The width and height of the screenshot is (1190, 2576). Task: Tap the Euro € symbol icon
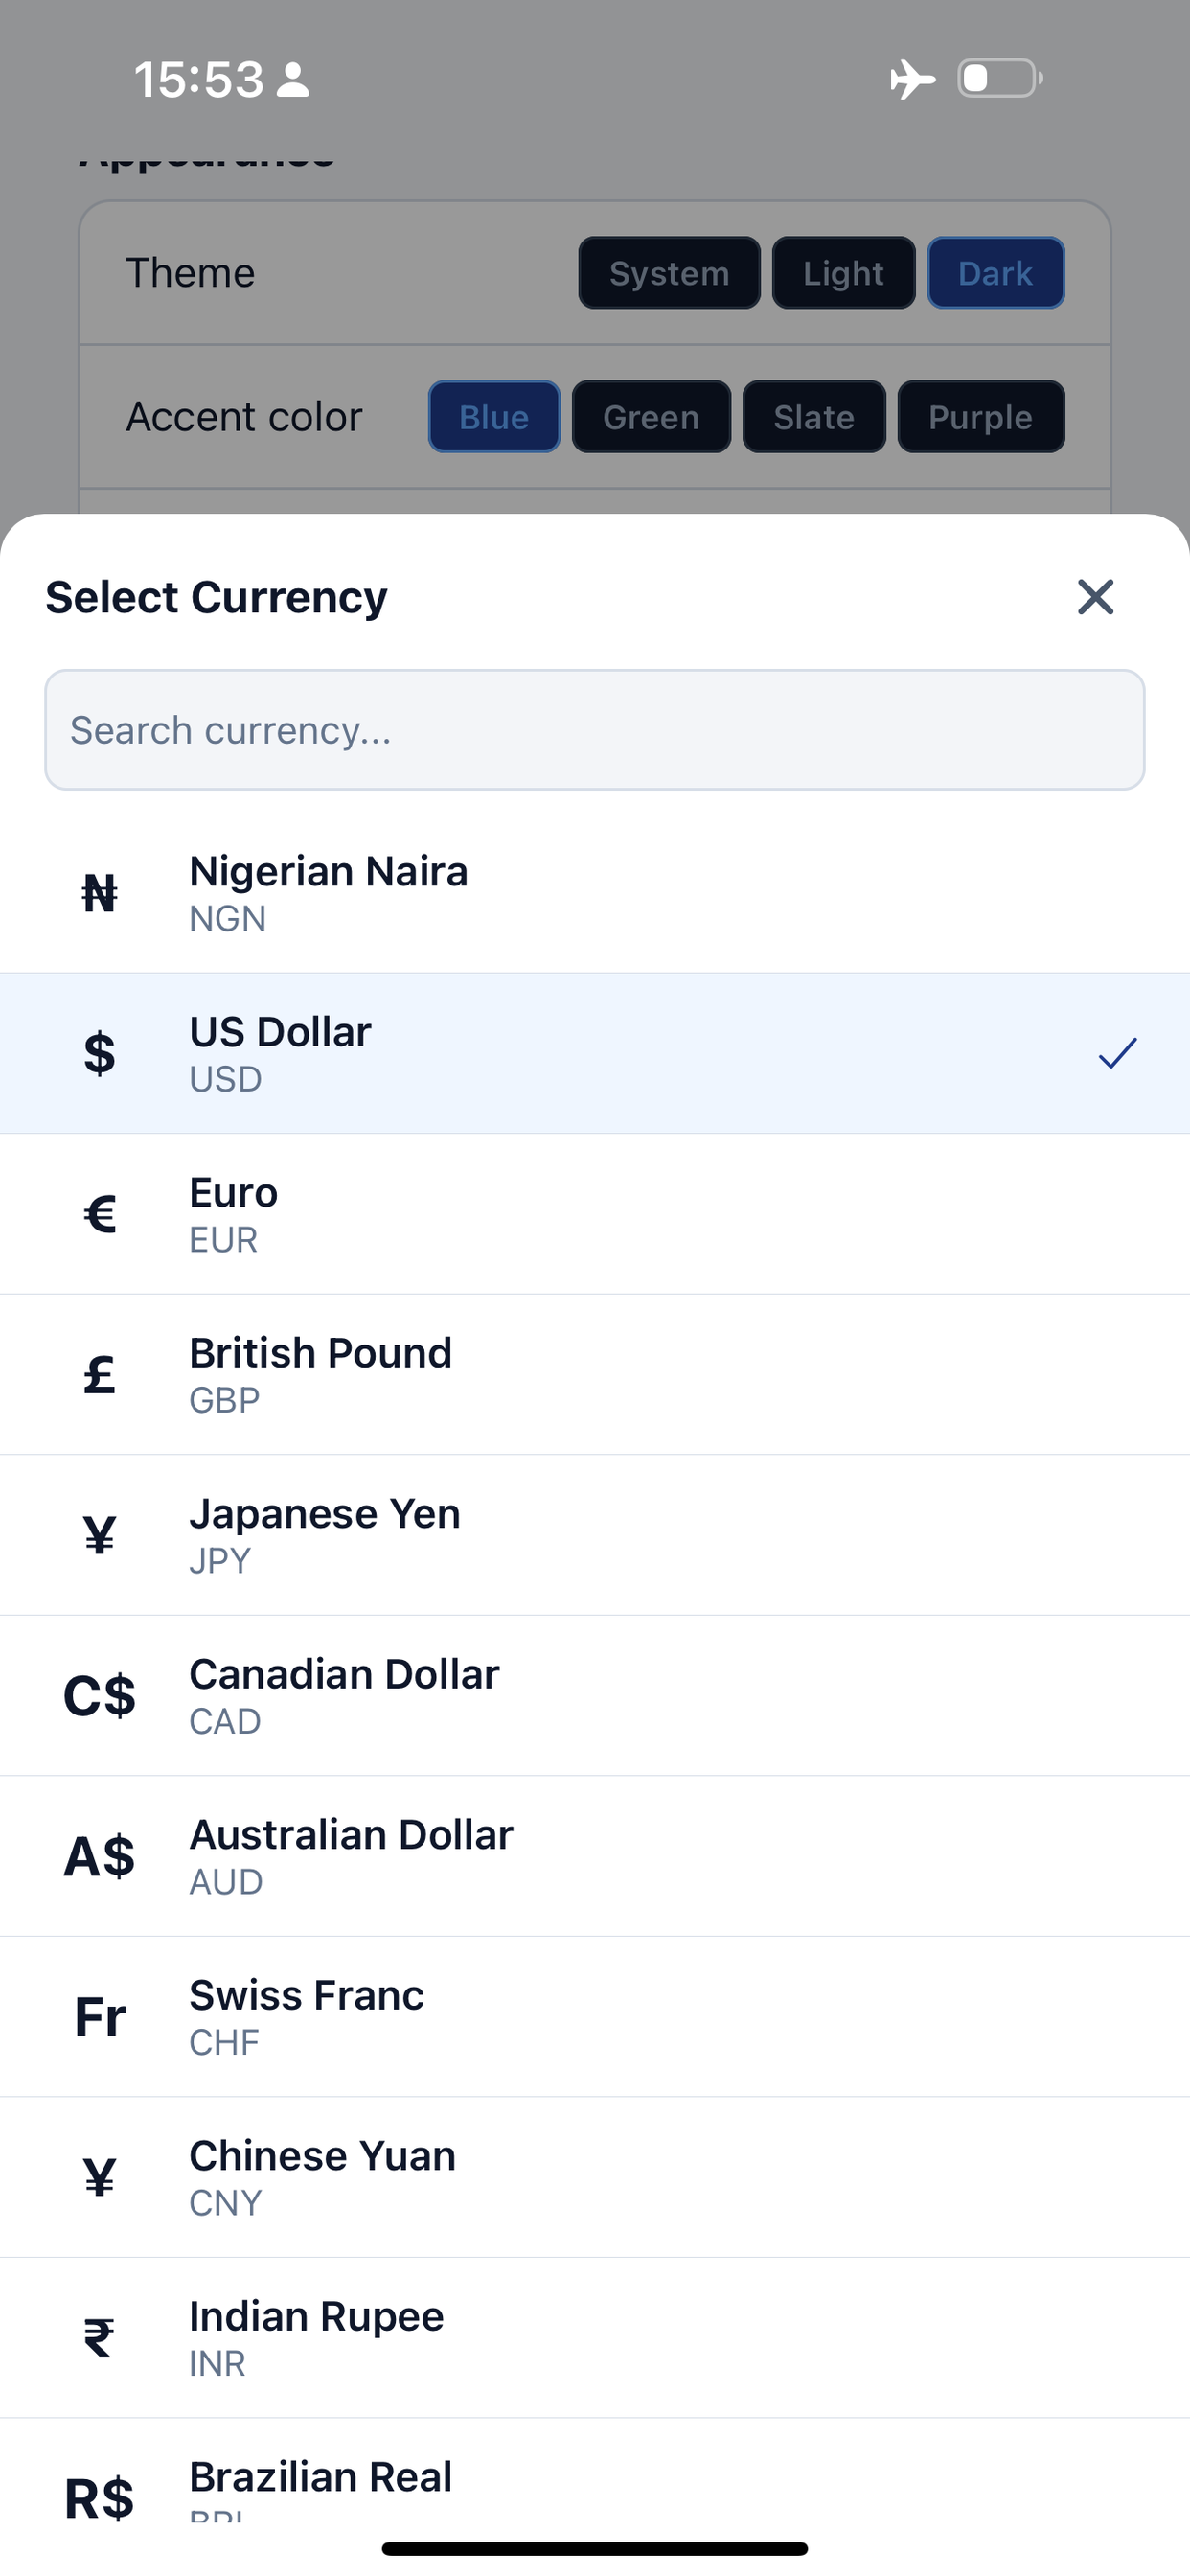pyautogui.click(x=99, y=1214)
